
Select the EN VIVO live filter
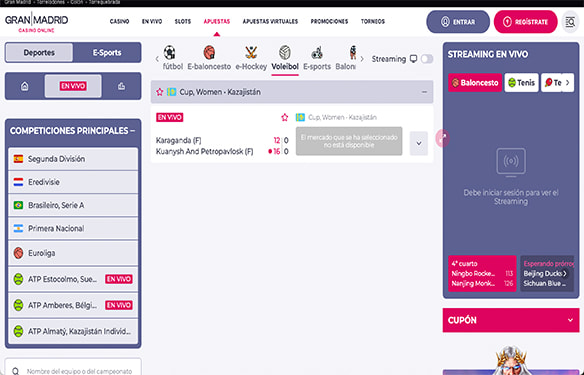pos(73,86)
